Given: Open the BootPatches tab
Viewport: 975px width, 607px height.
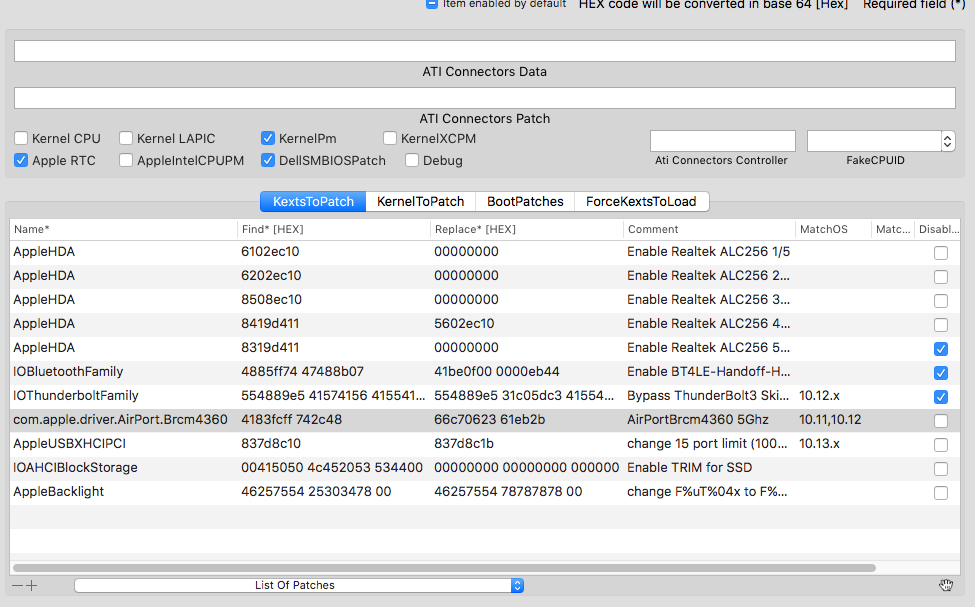Looking at the screenshot, I should tap(525, 201).
